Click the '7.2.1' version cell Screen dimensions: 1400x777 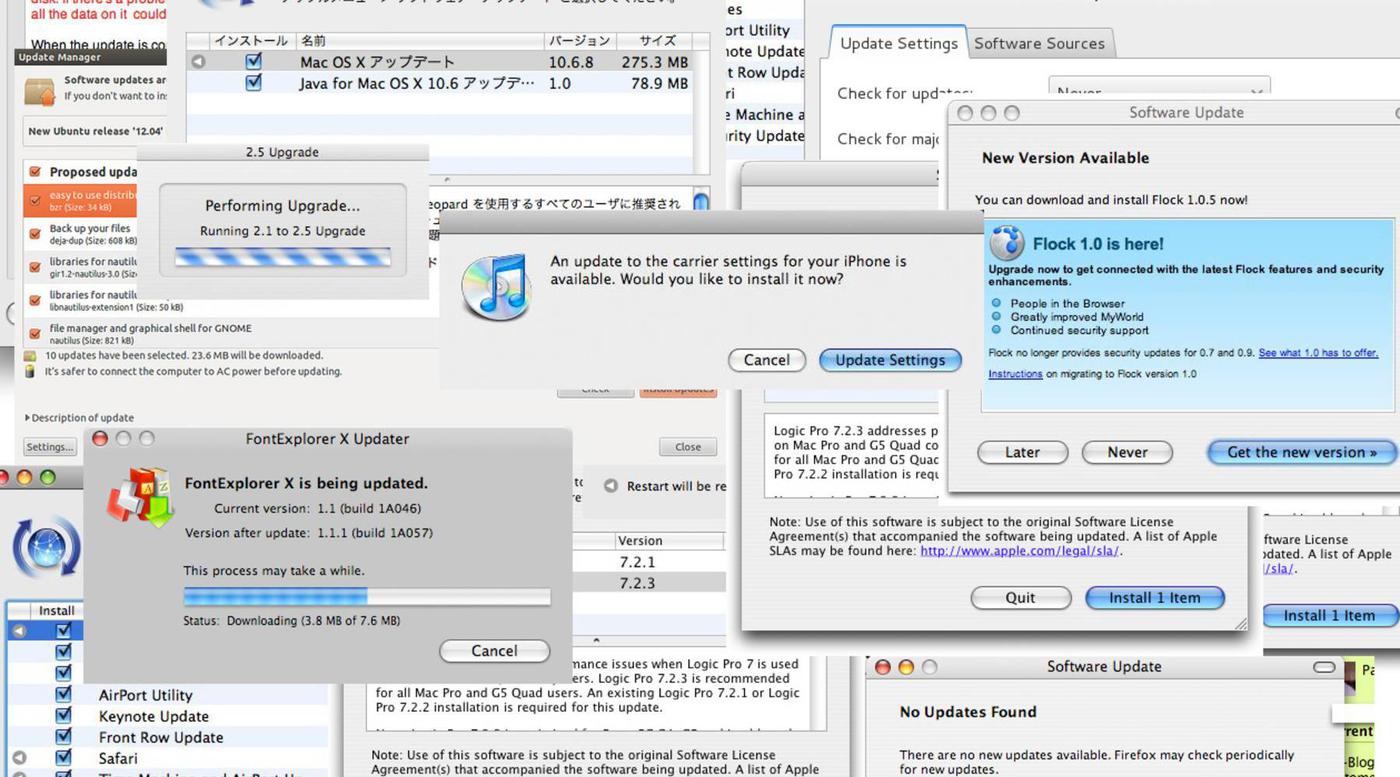(x=637, y=562)
